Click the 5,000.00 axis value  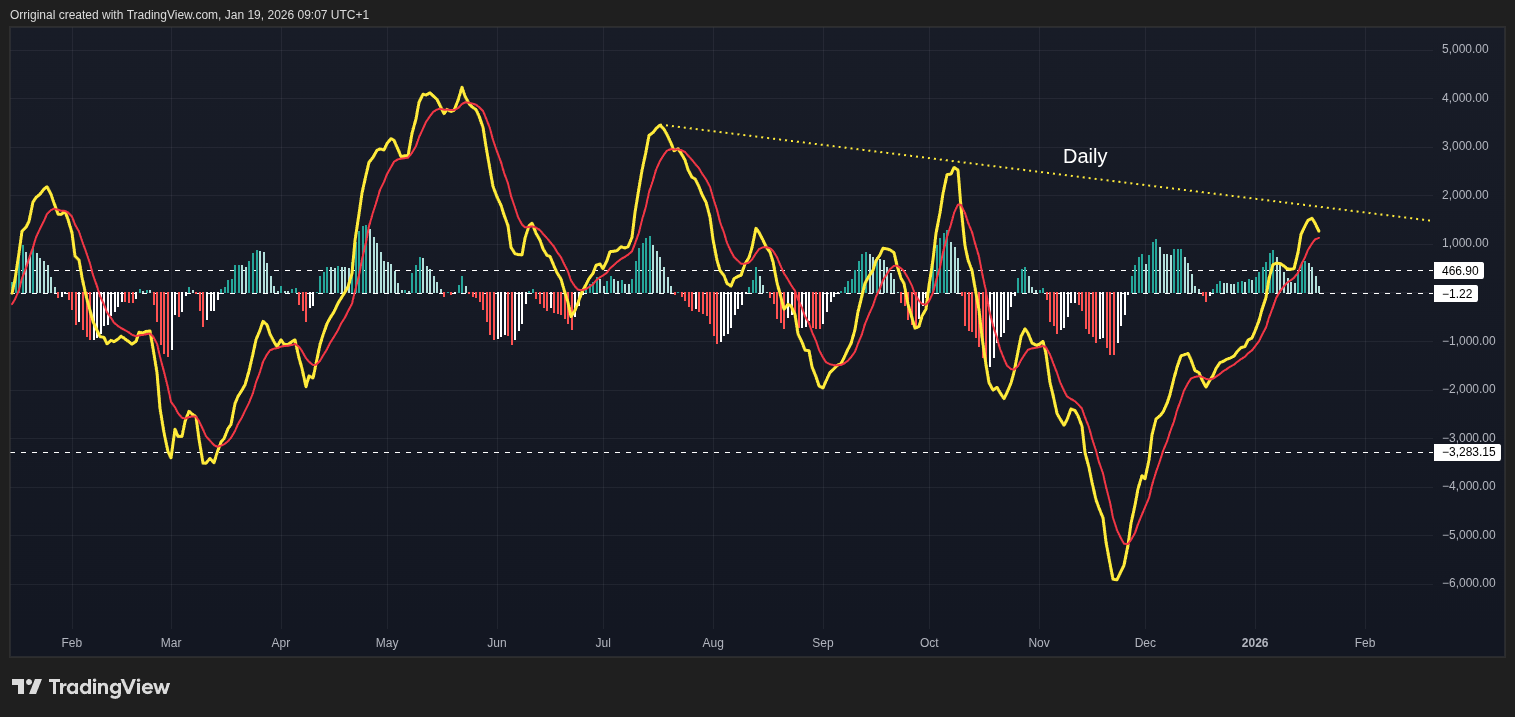coord(1465,49)
